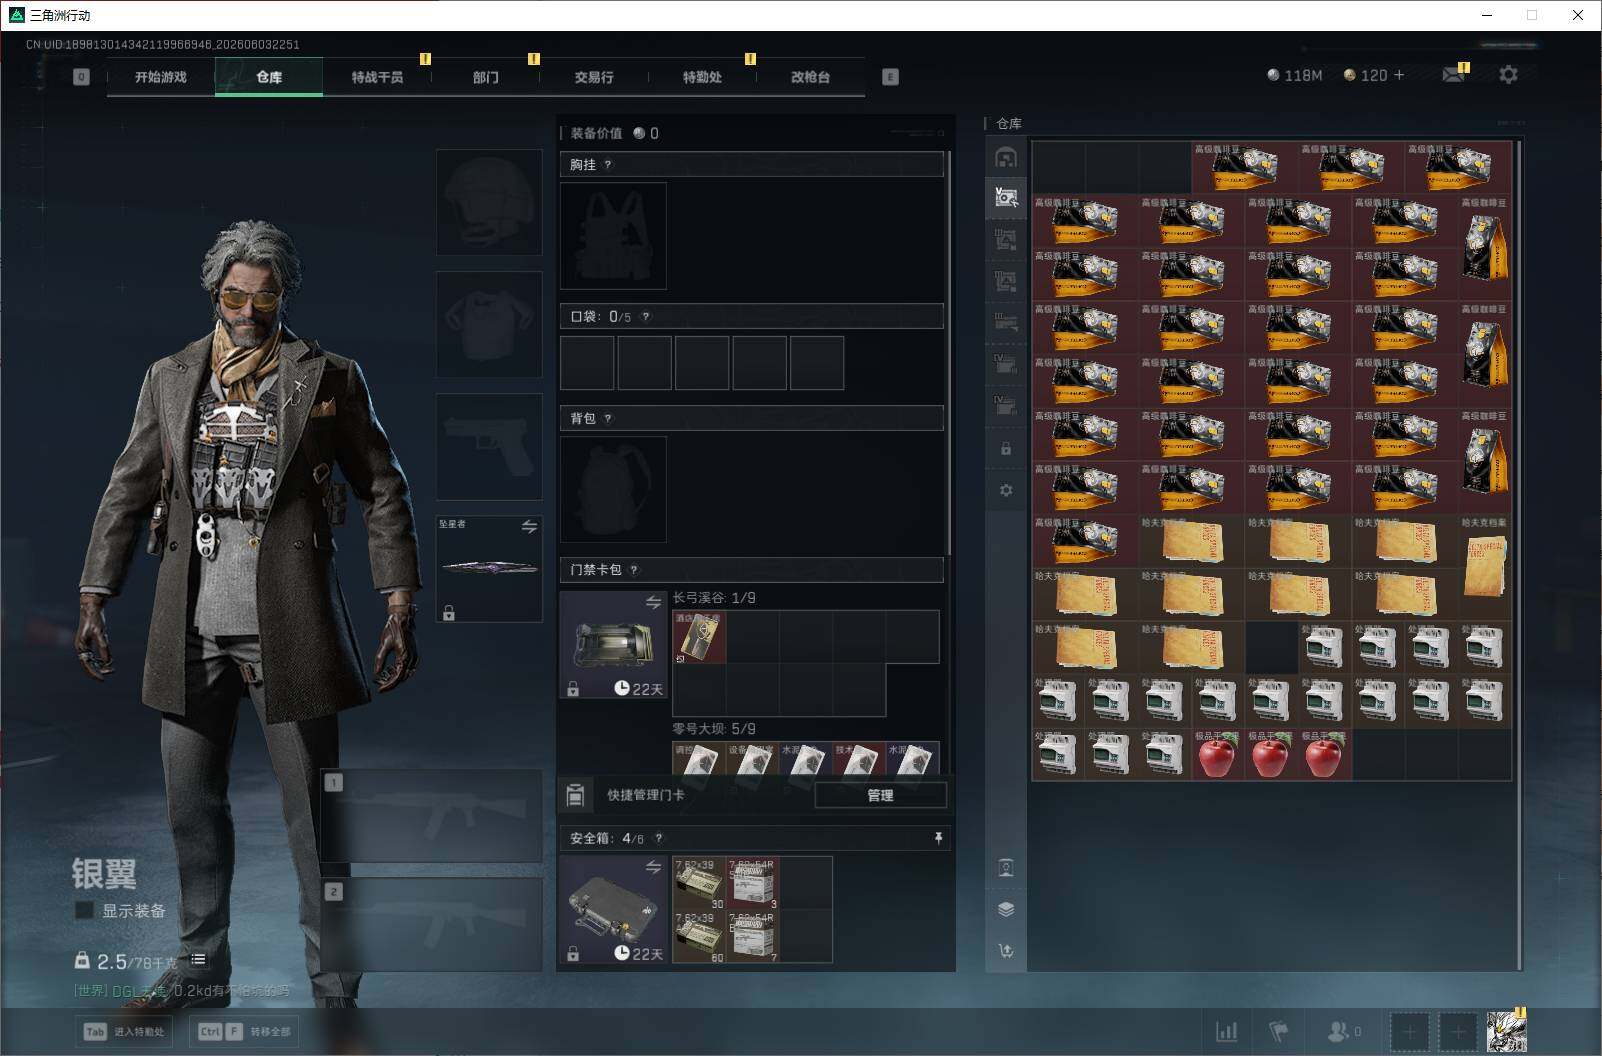The height and width of the screenshot is (1056, 1602).
Task: Click the 口袋 help question mark
Action: (646, 317)
